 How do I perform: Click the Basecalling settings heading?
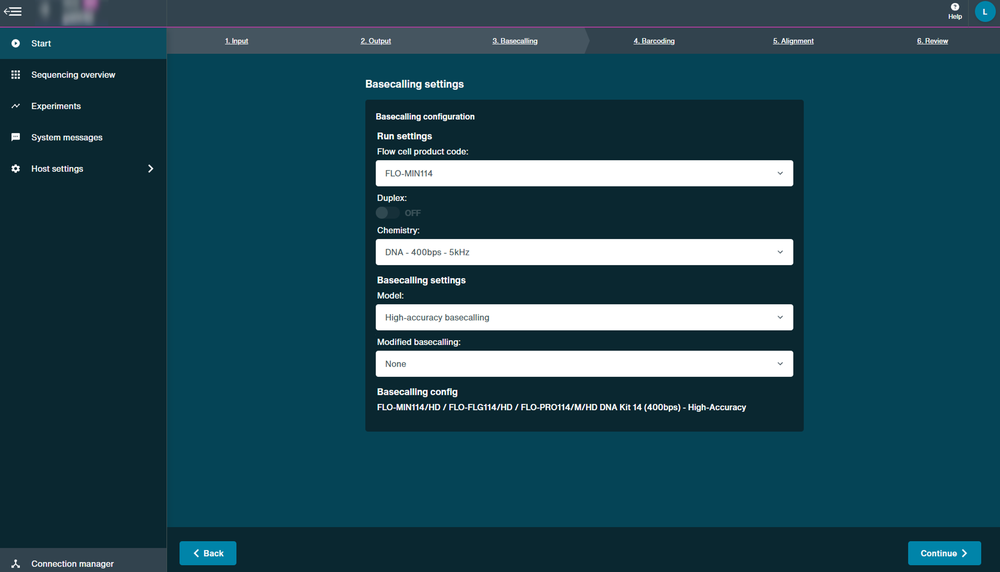415,84
